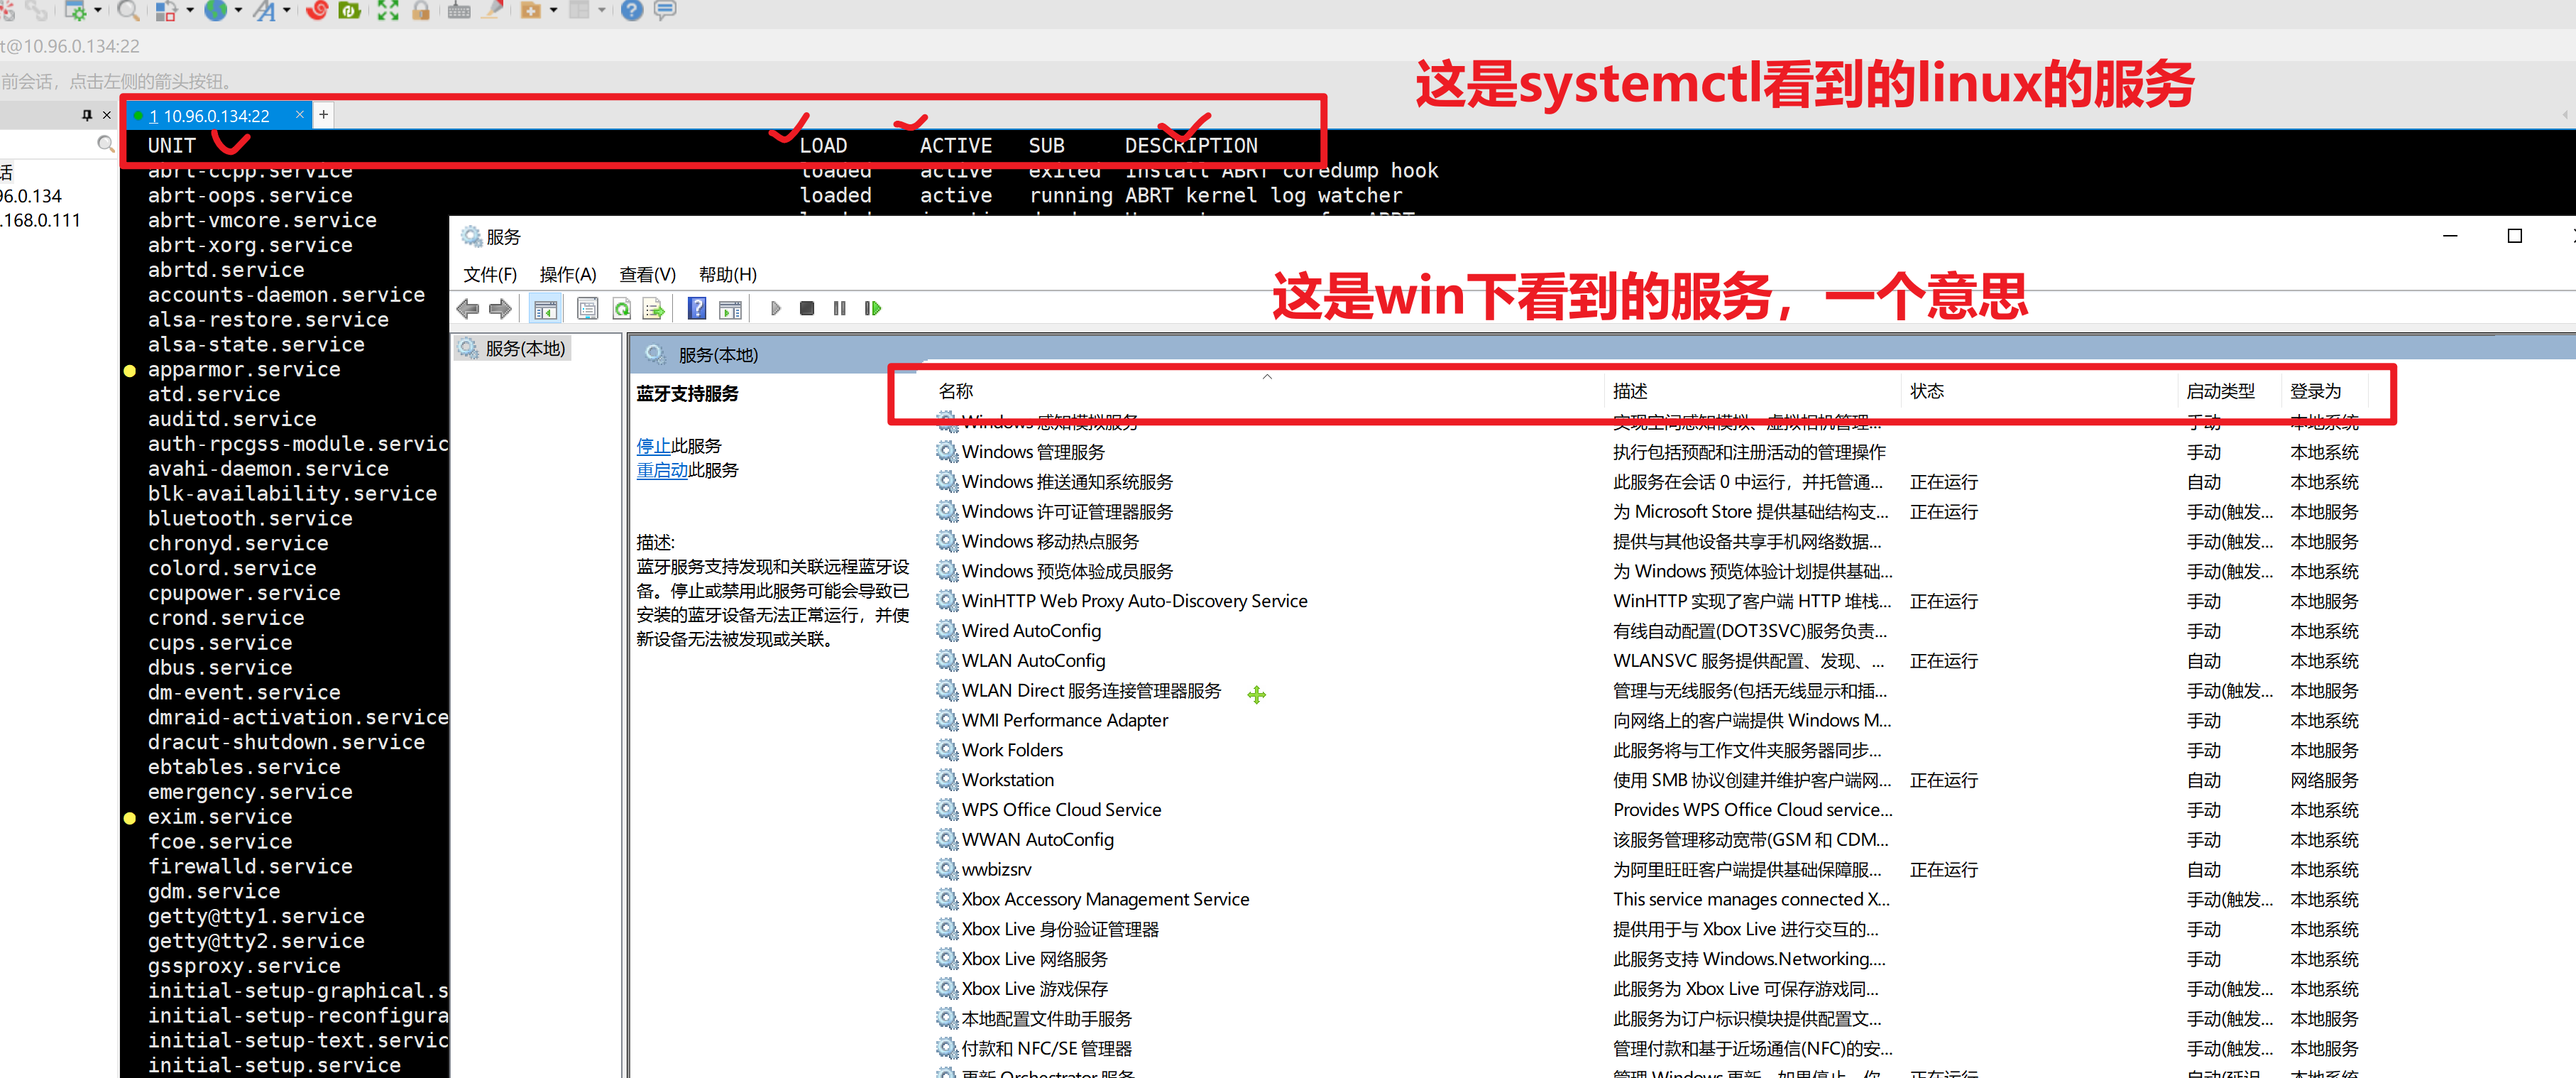Click the color scheme squares icon
Viewport: 2576px width, 1078px height.
pos(166,11)
